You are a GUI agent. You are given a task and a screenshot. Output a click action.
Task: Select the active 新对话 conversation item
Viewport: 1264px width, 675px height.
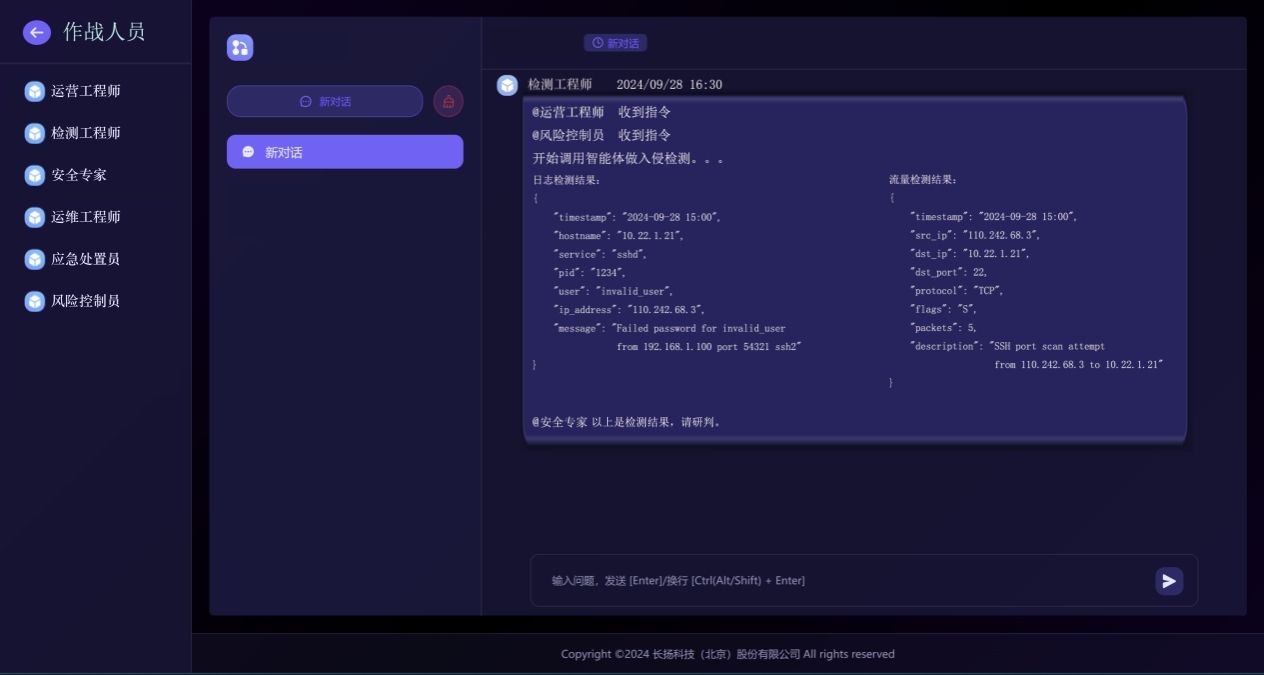pos(345,151)
